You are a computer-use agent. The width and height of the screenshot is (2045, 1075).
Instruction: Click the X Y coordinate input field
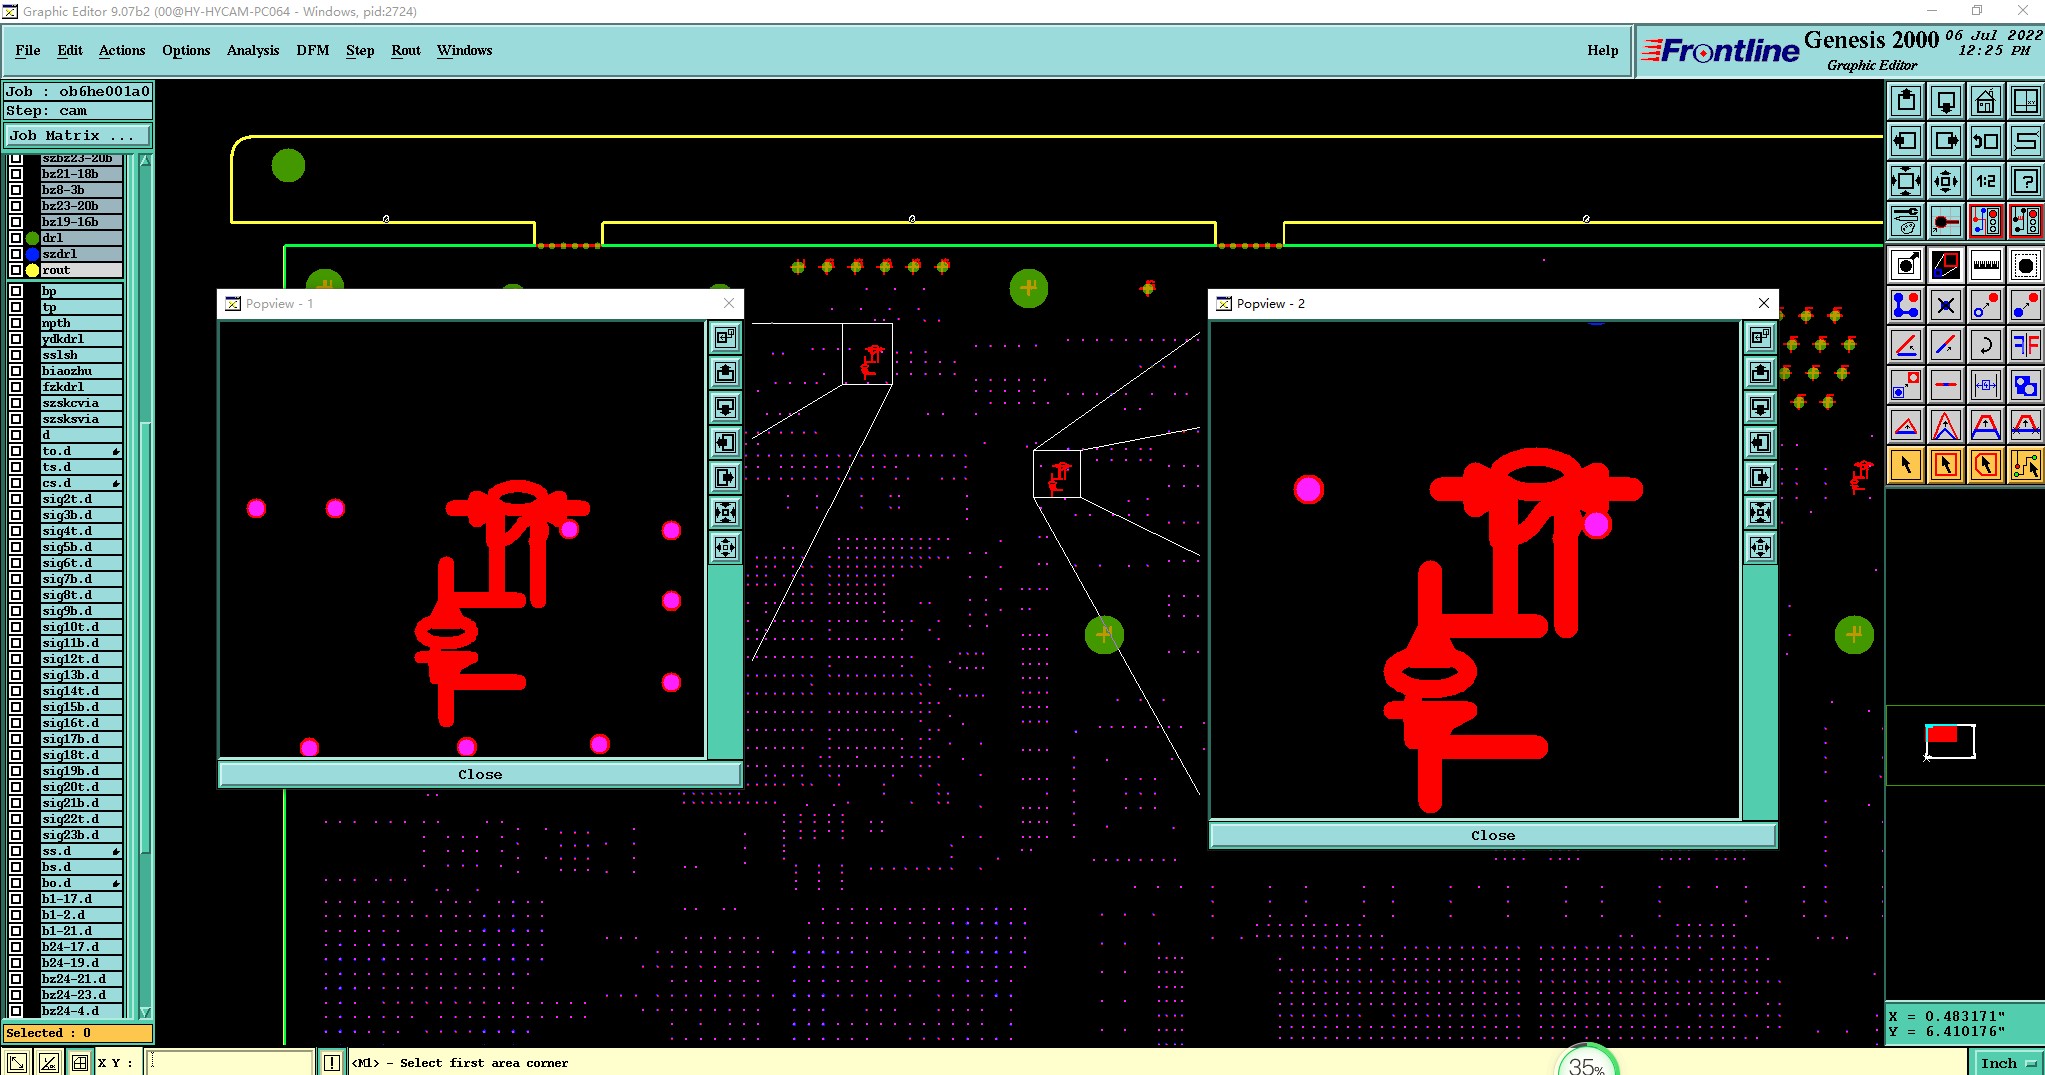(231, 1063)
